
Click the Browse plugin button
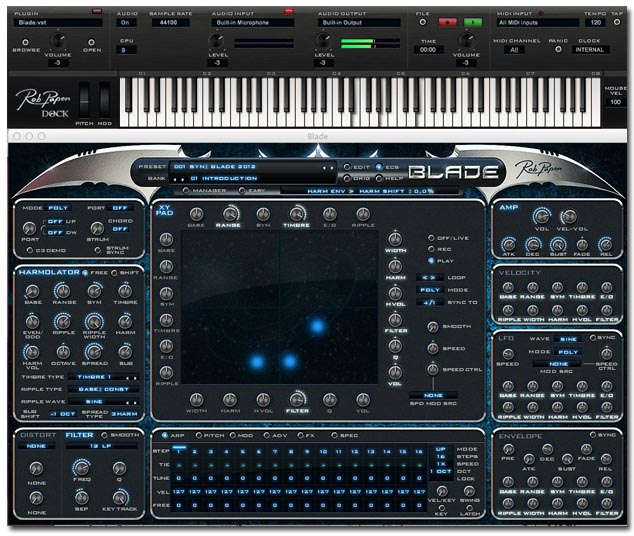coord(25,42)
